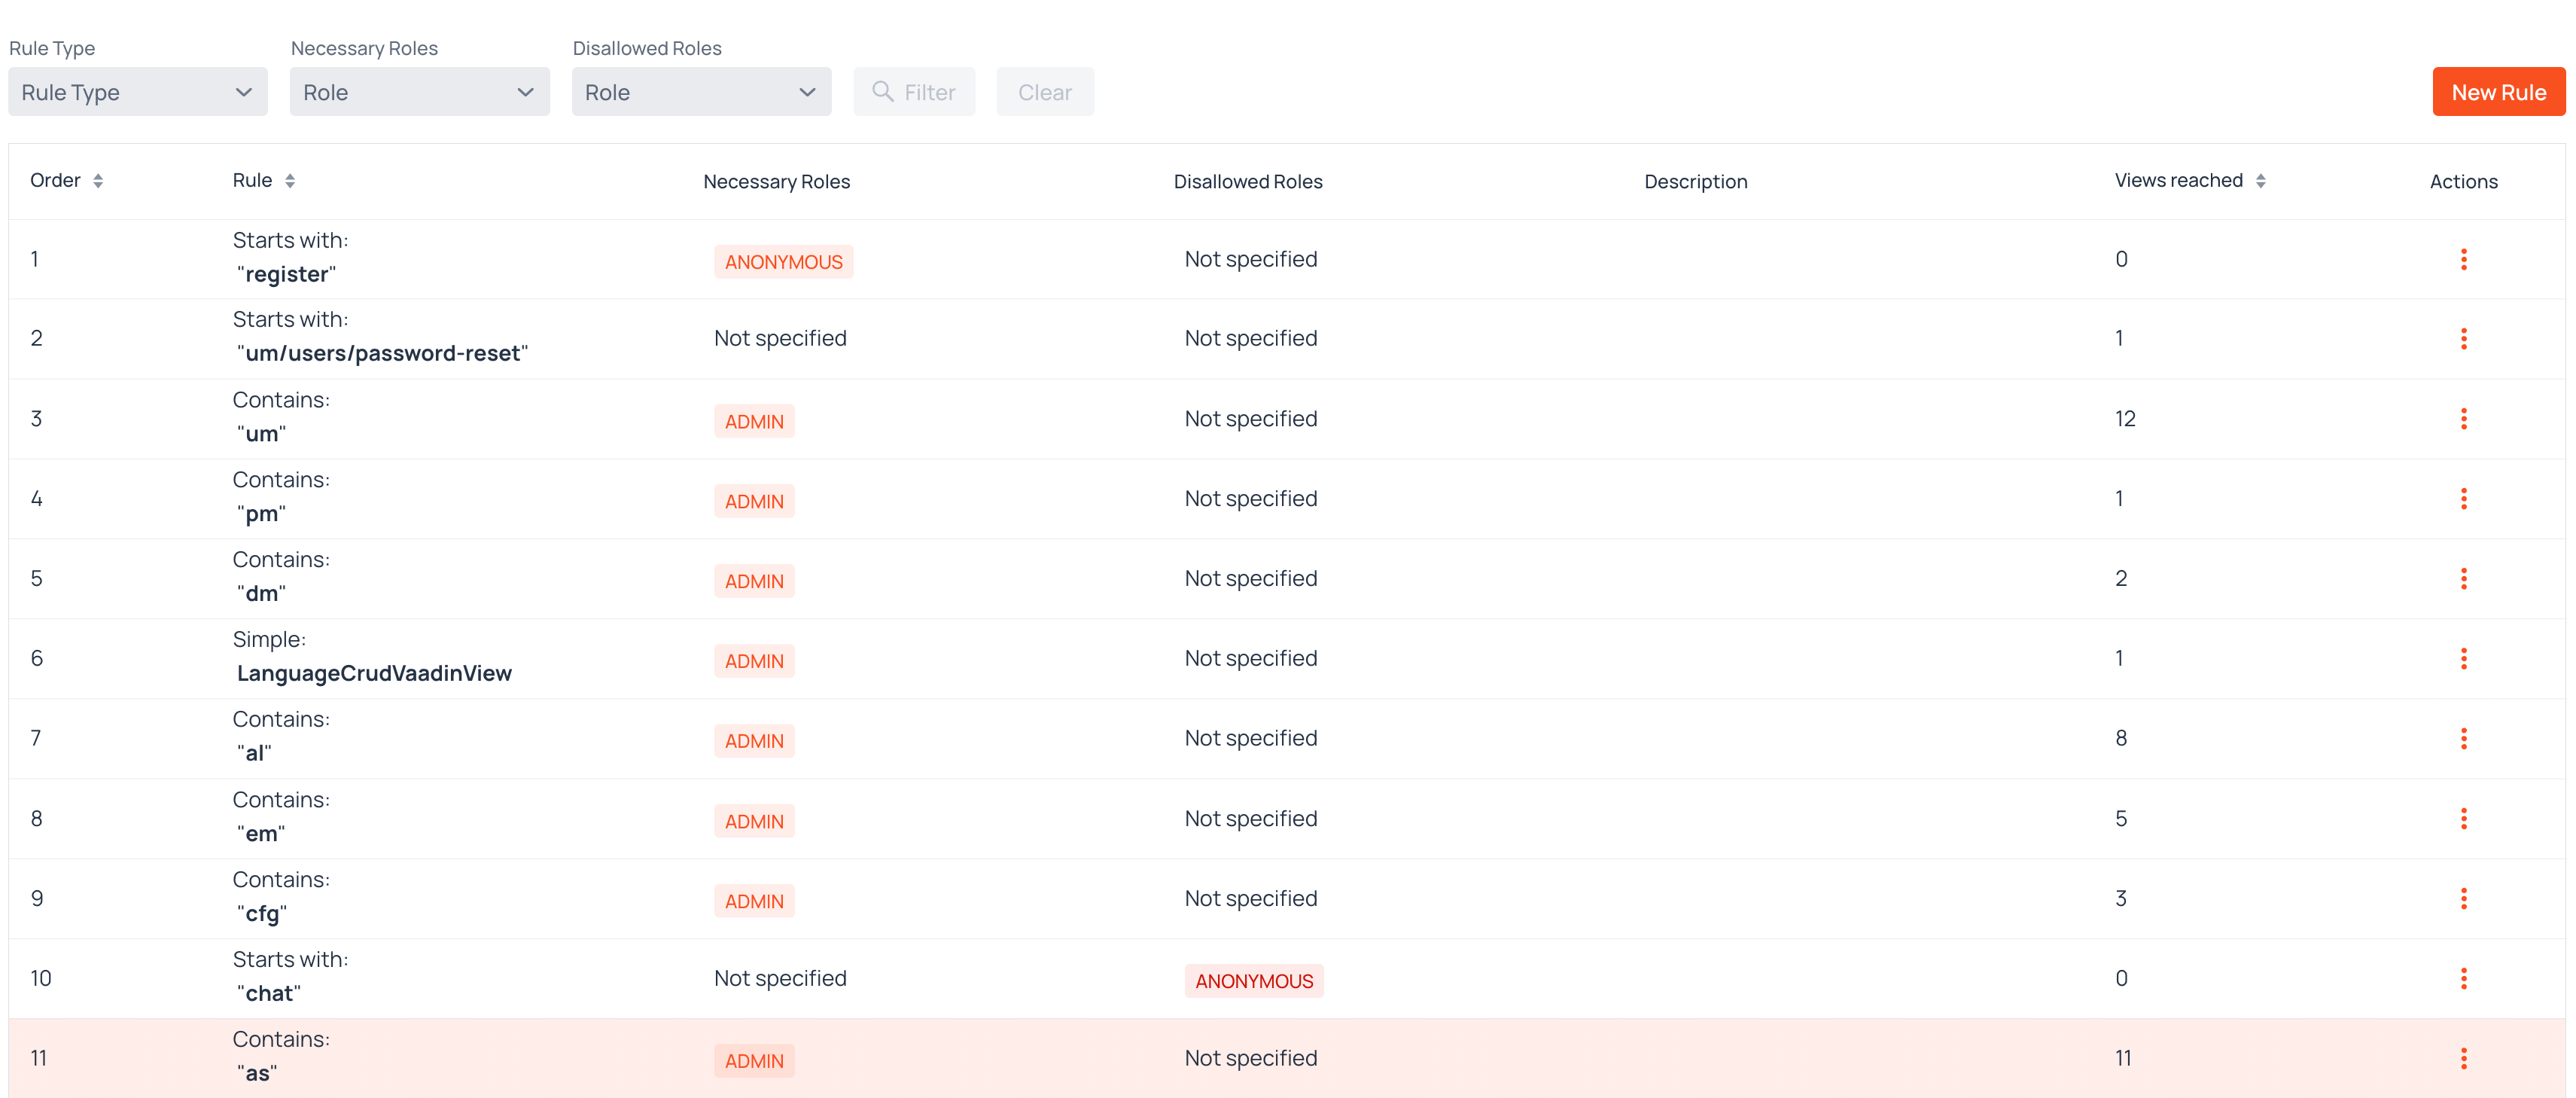Click the Clear button
This screenshot has height=1098, width=2576.
[x=1045, y=92]
